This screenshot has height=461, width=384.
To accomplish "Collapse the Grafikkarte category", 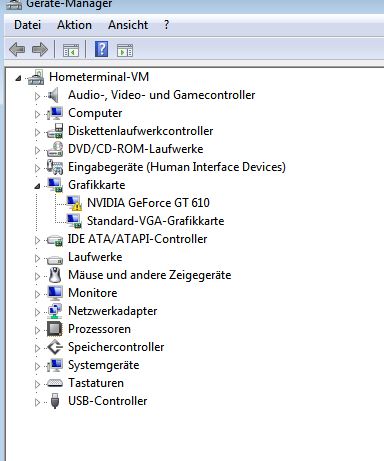I will pyautogui.click(x=37, y=186).
